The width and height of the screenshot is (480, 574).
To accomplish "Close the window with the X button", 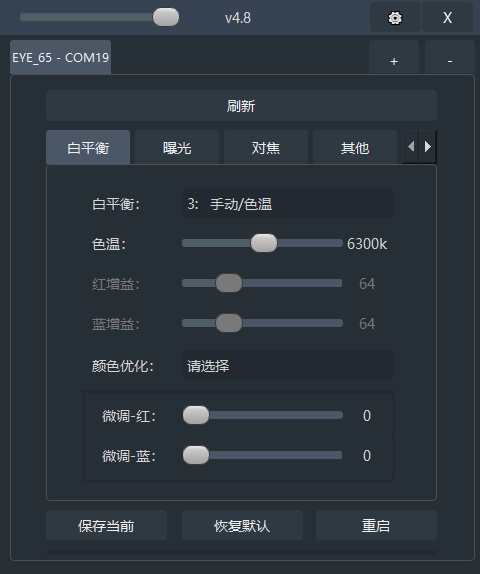I will [447, 18].
